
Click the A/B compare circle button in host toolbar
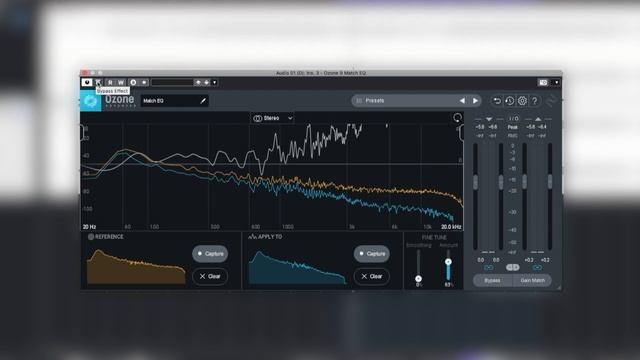point(133,82)
